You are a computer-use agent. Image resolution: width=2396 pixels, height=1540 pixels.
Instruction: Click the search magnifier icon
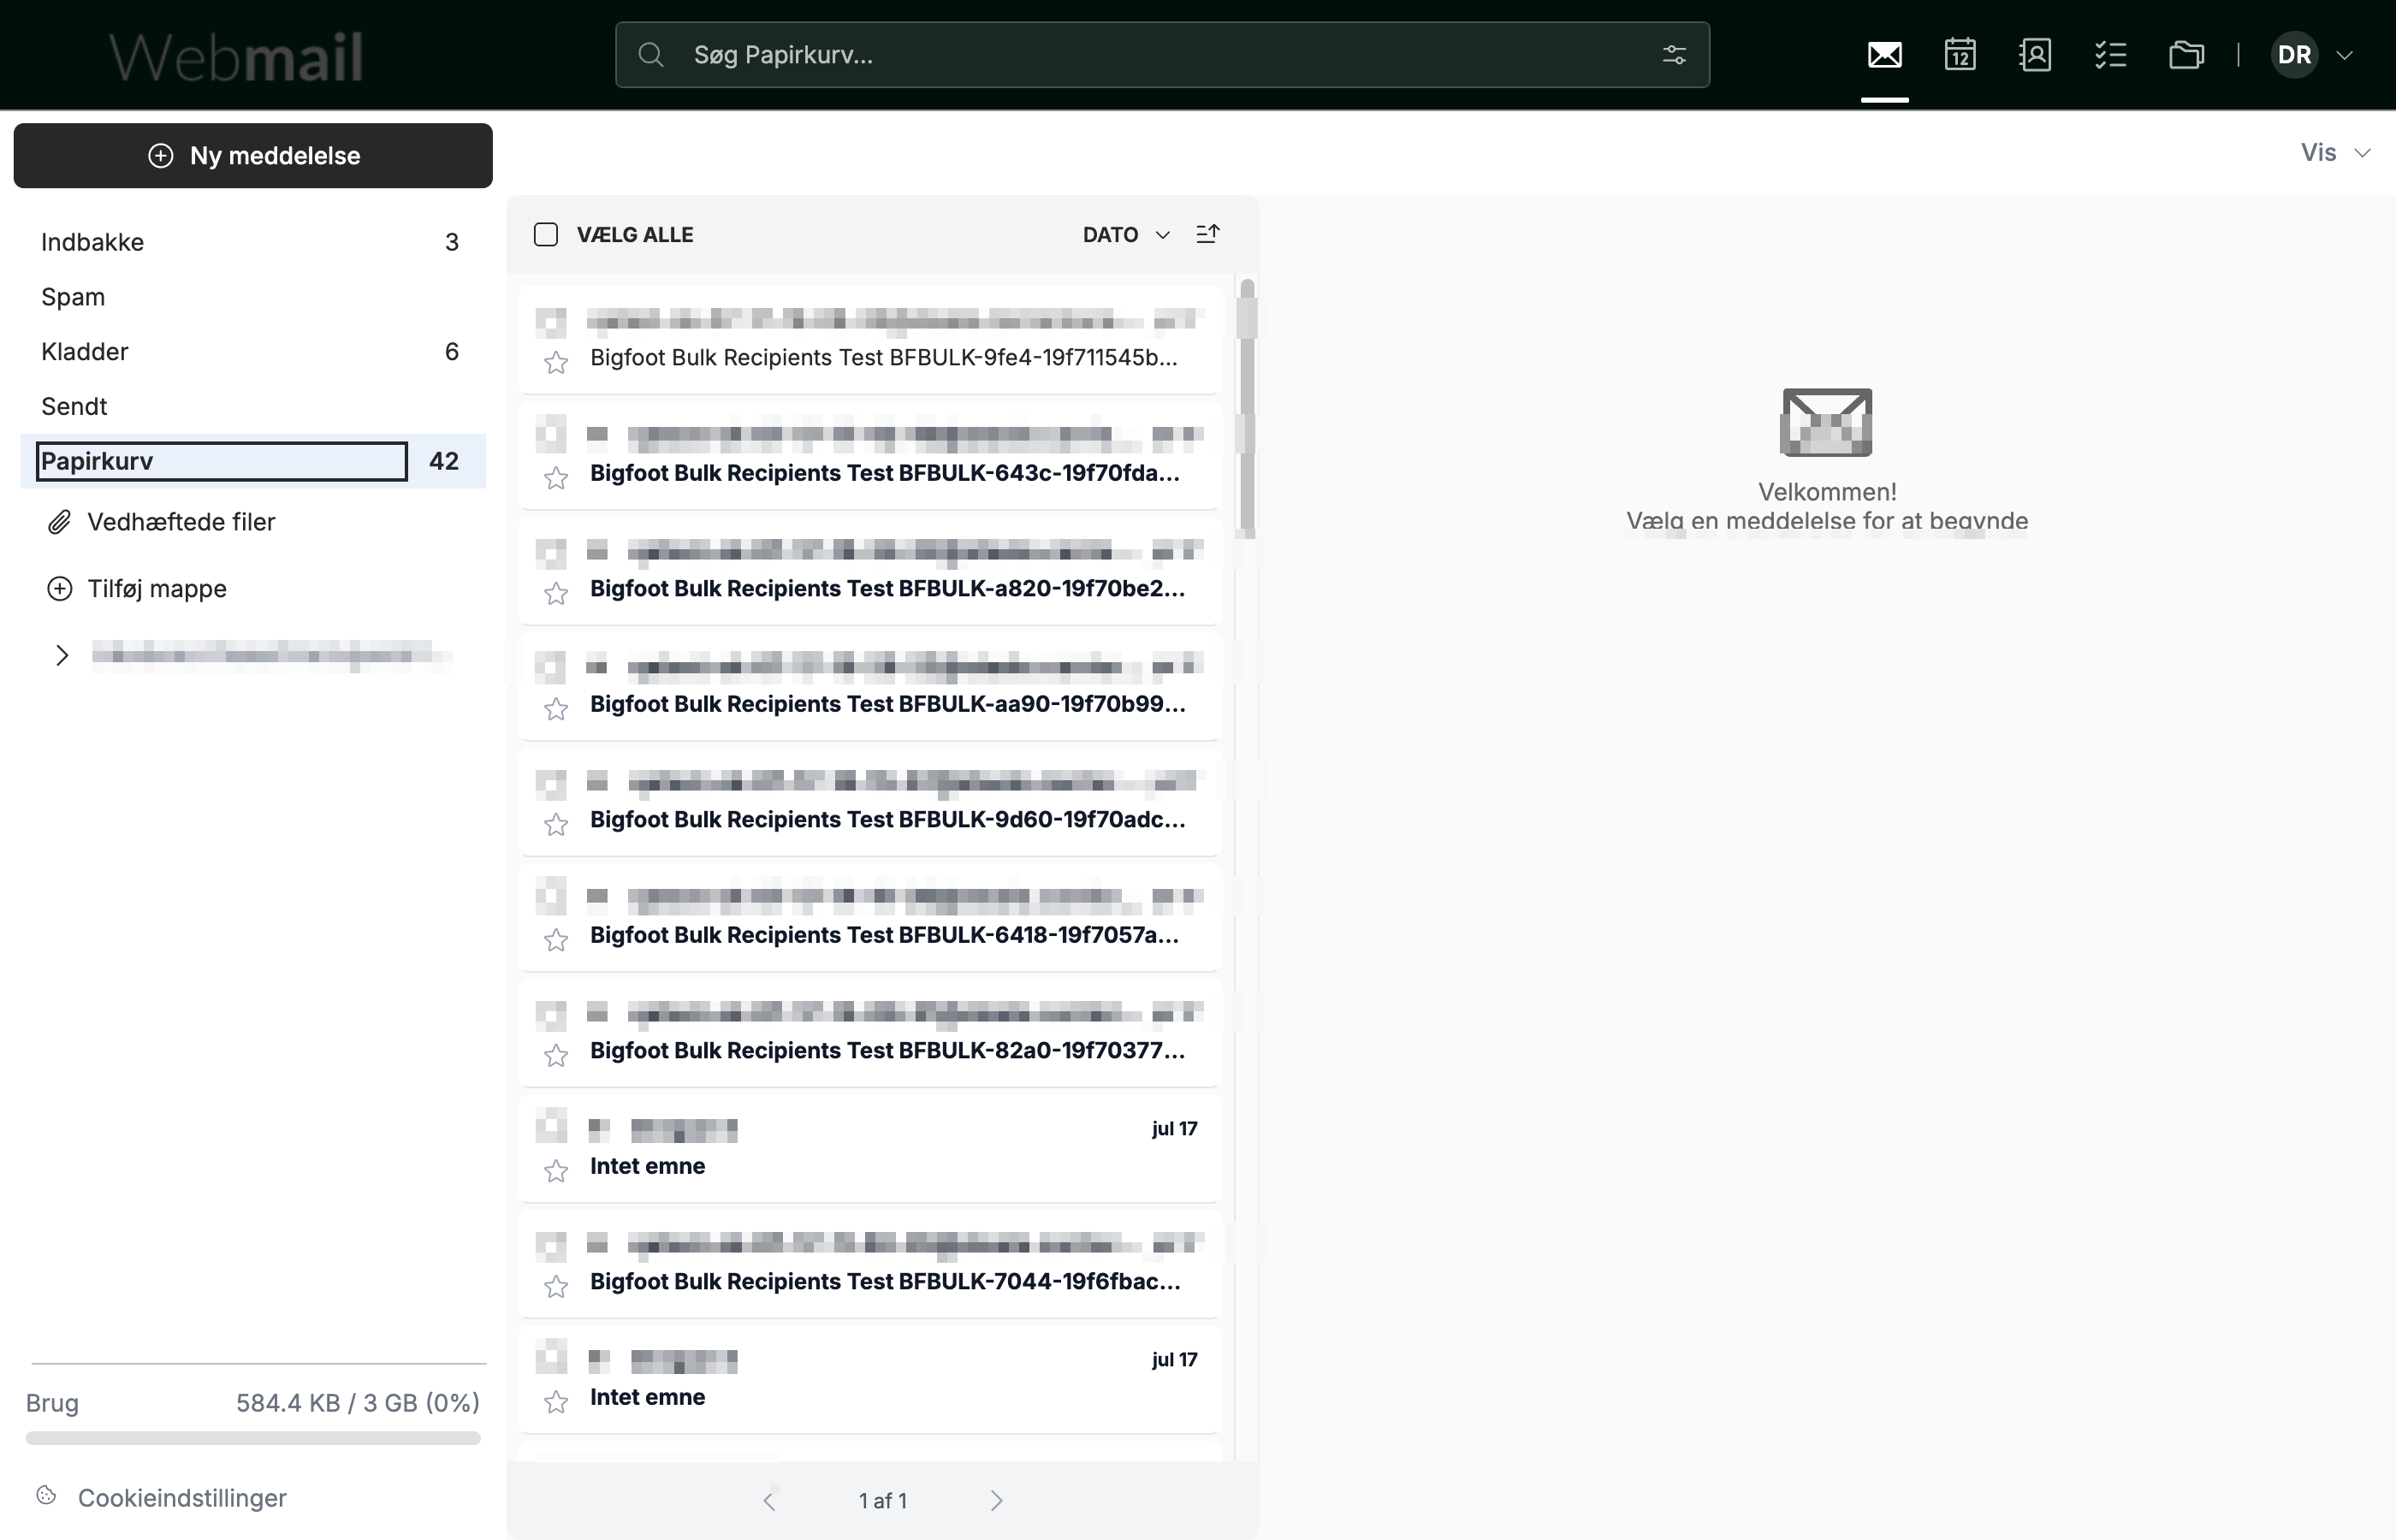point(651,54)
